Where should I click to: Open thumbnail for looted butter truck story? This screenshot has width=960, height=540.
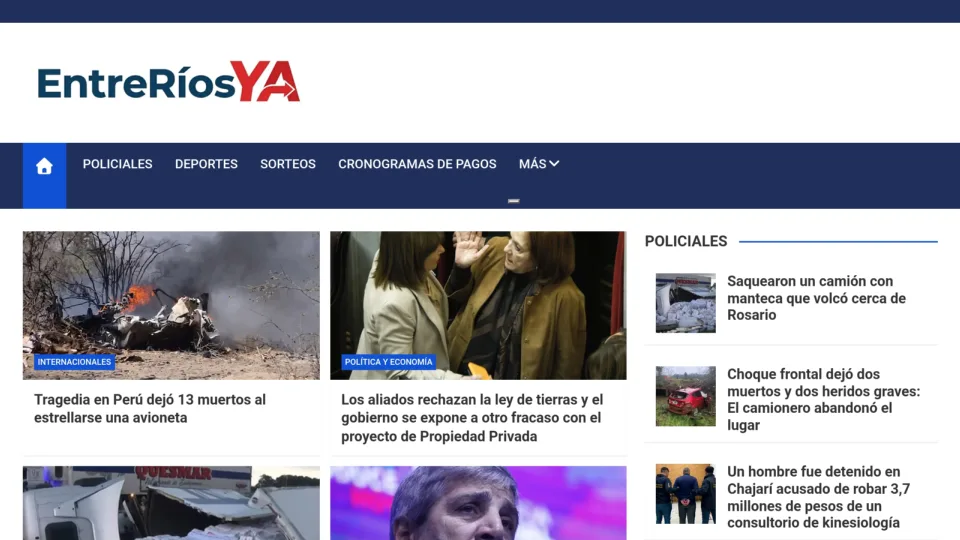coord(686,303)
